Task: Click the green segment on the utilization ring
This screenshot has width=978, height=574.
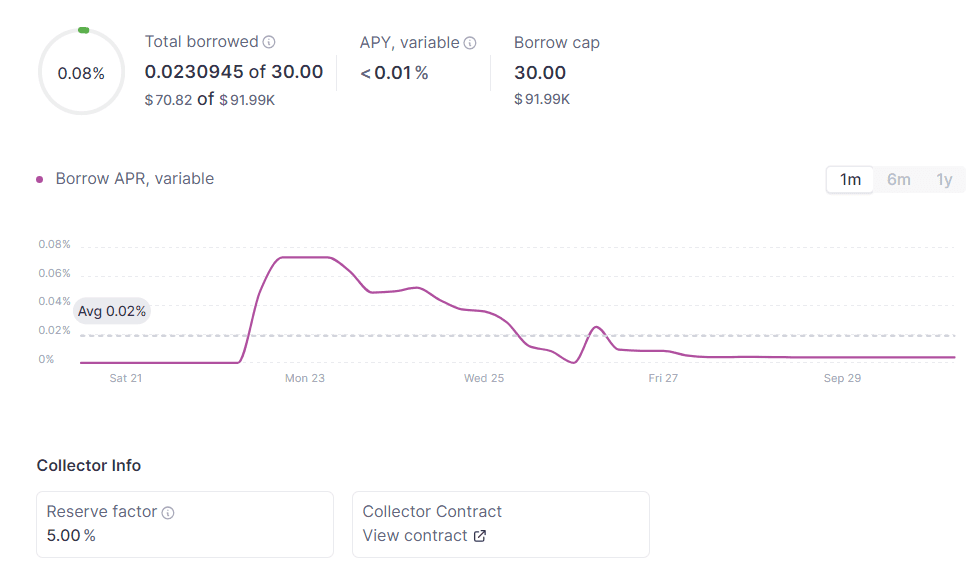Action: click(83, 30)
